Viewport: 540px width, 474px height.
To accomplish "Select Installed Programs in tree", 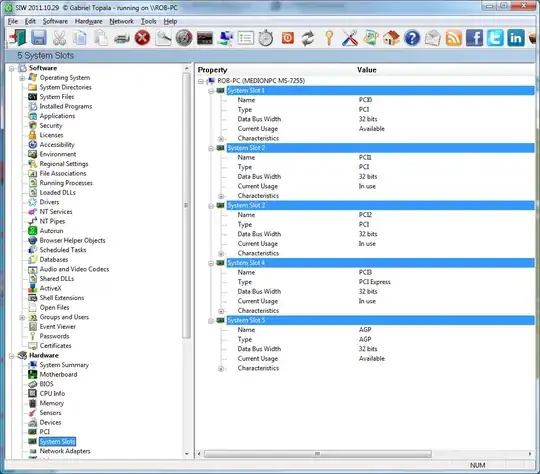I will pos(66,106).
